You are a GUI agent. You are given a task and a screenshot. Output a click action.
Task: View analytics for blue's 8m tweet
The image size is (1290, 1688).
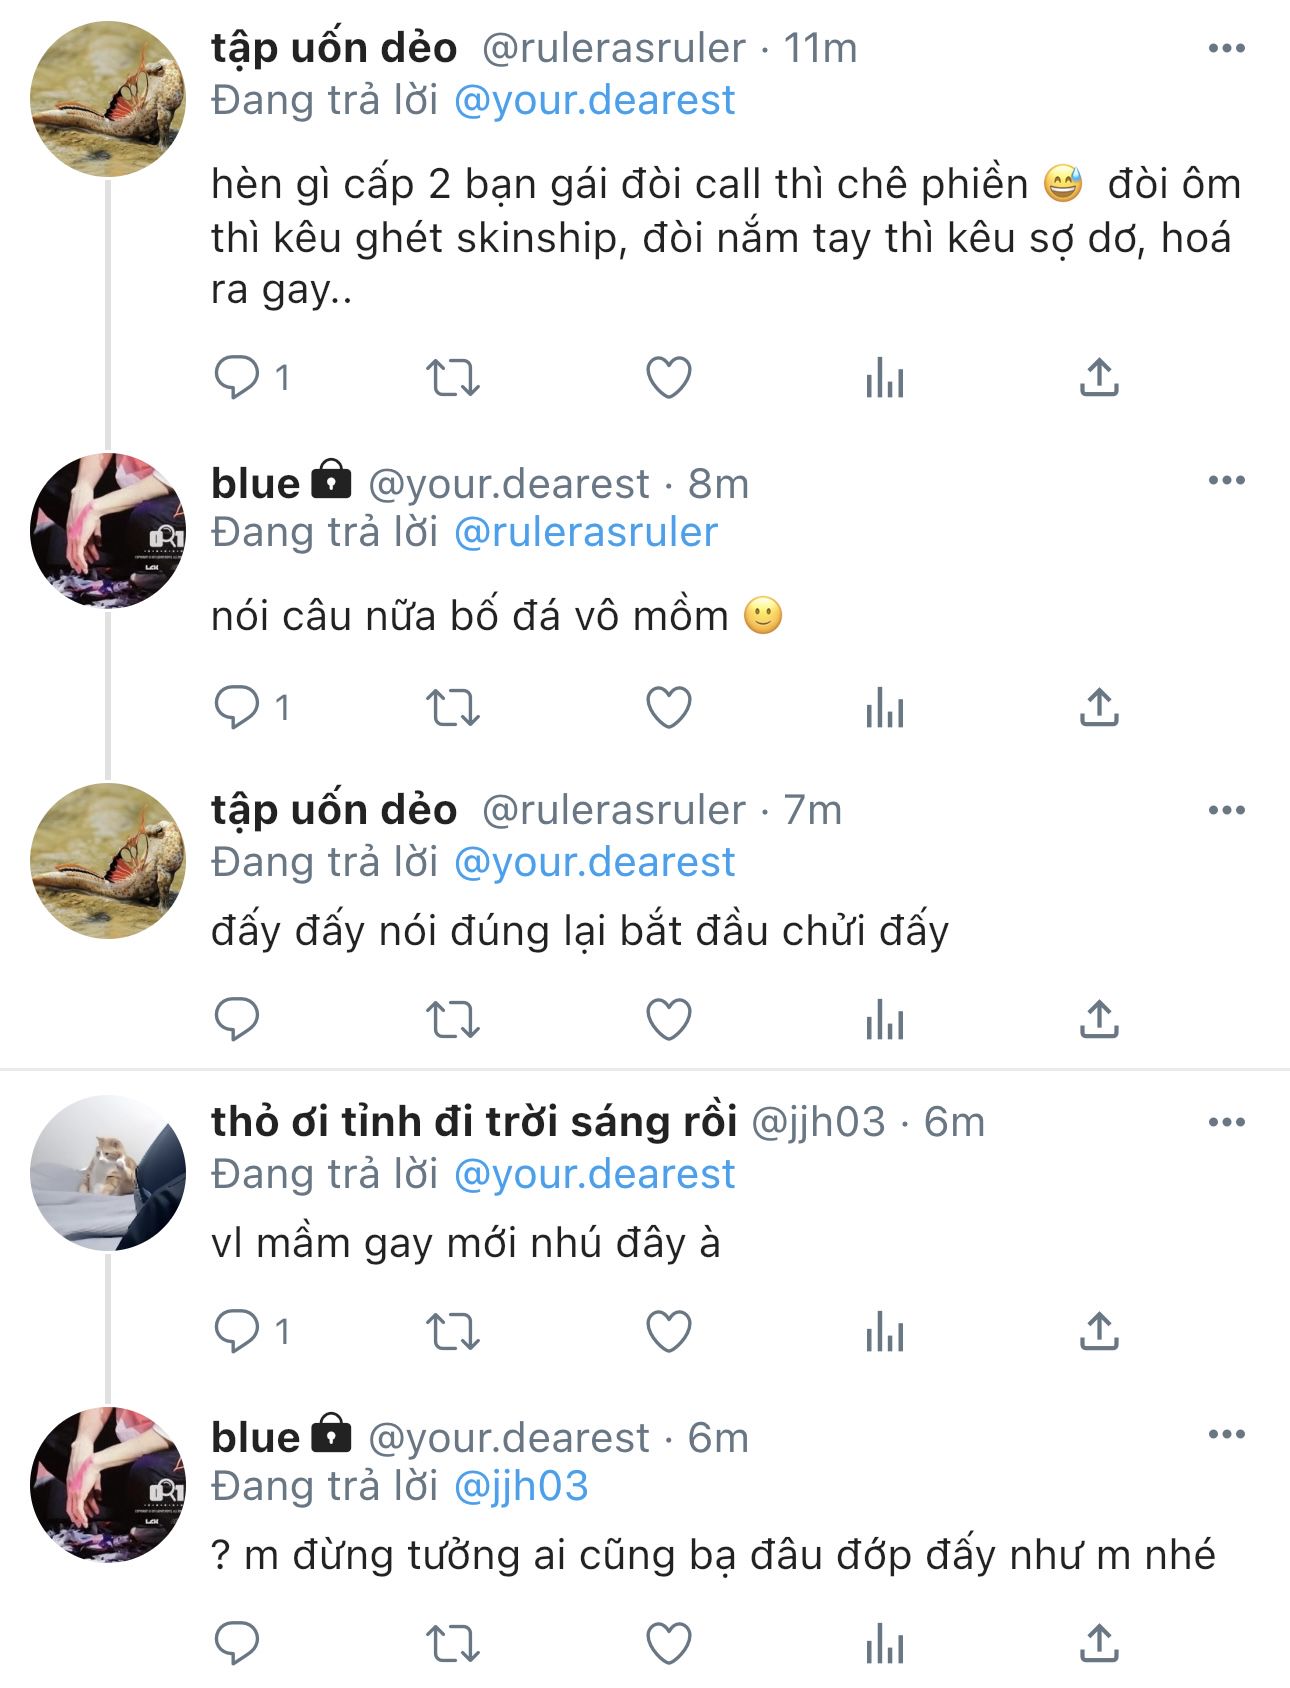pyautogui.click(x=885, y=710)
